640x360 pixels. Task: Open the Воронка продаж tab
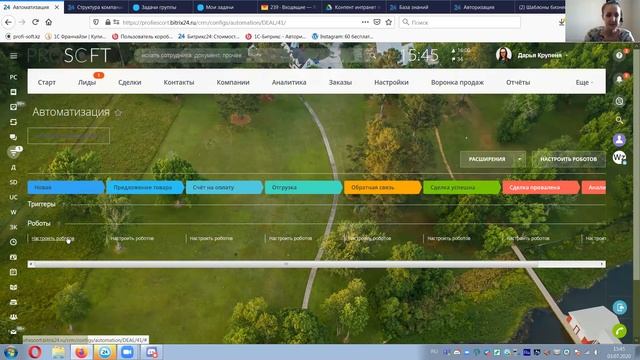(x=457, y=82)
